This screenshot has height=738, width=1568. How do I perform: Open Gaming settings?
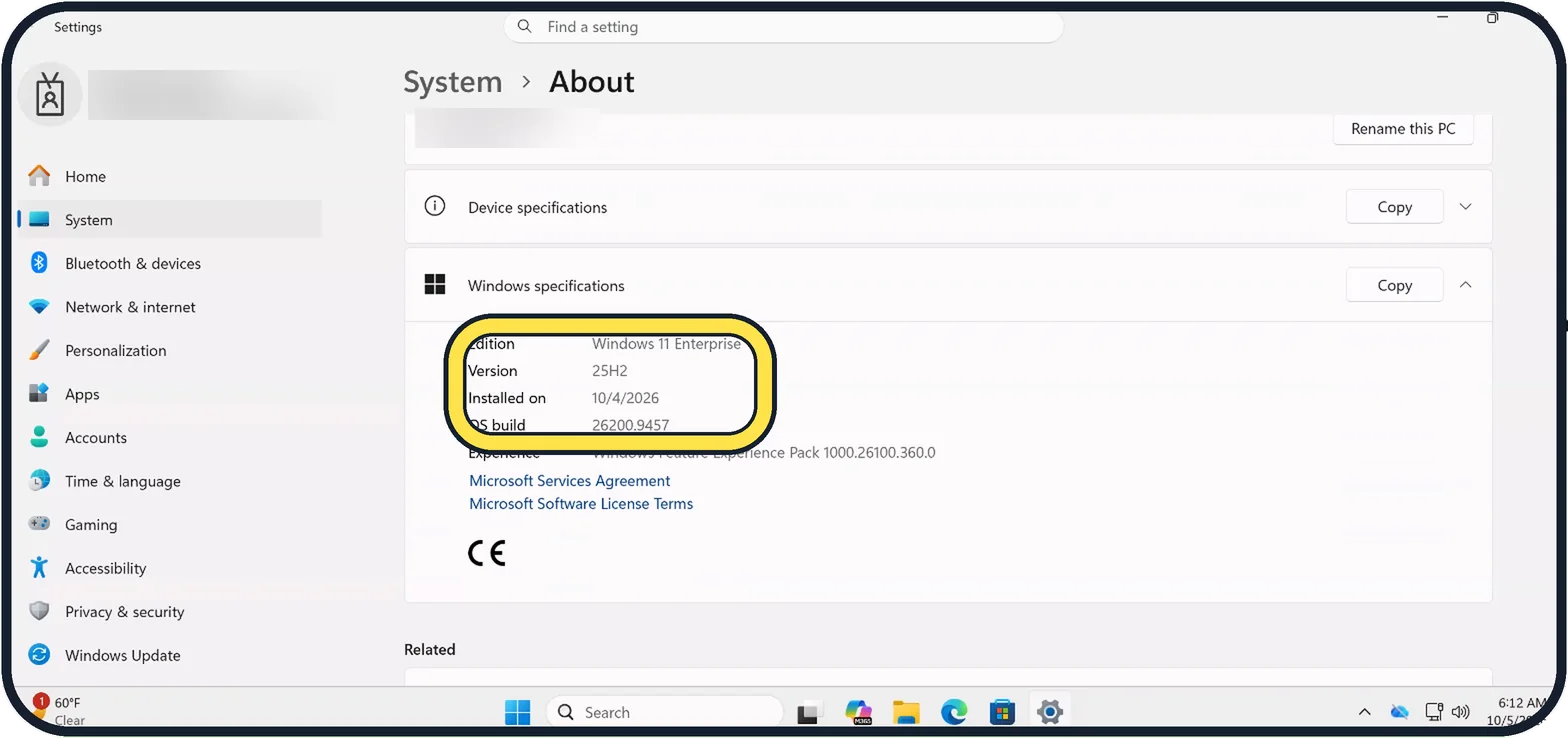point(169,524)
